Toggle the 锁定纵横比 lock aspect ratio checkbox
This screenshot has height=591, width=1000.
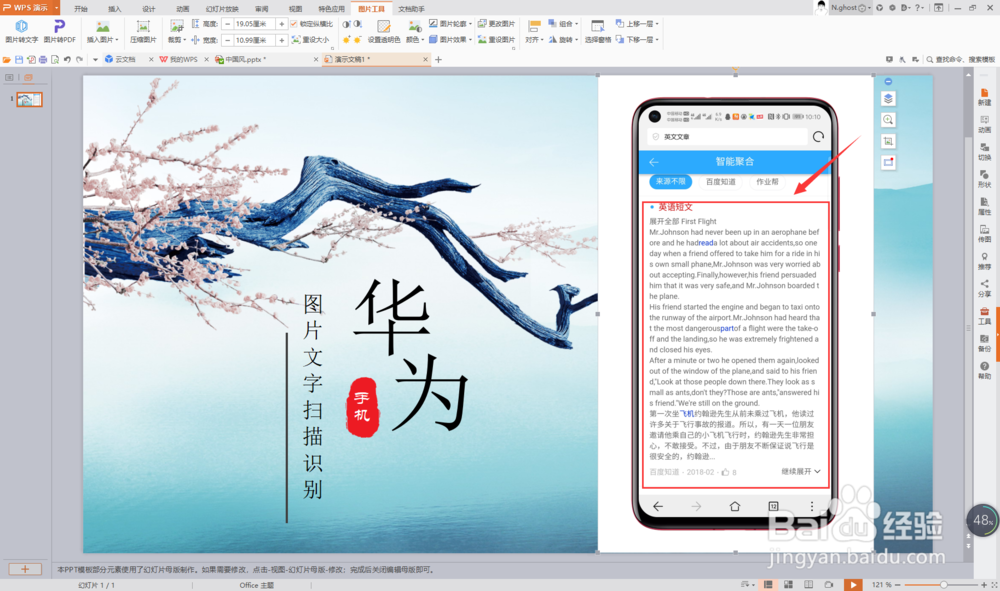294,24
